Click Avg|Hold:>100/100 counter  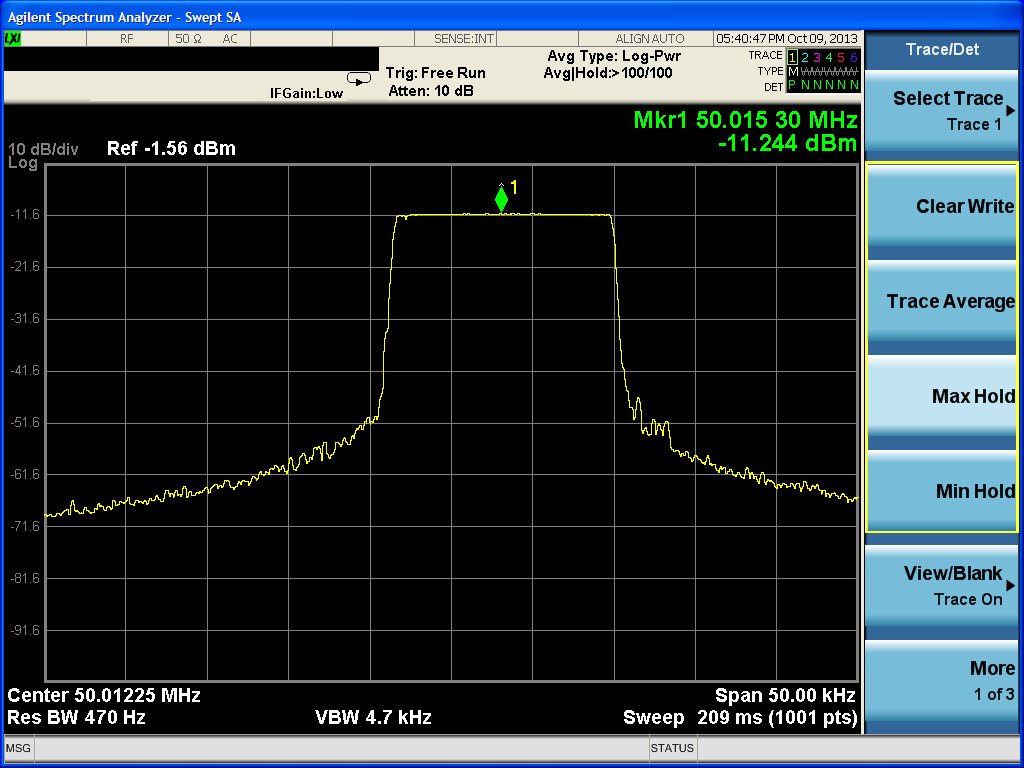coord(608,72)
